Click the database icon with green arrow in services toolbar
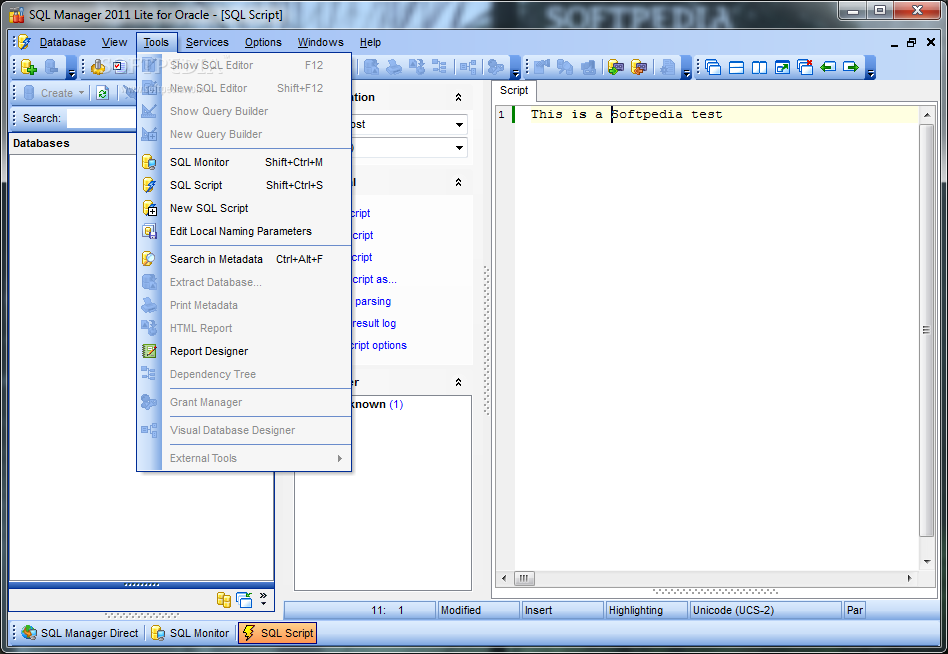948x654 pixels. [x=616, y=66]
